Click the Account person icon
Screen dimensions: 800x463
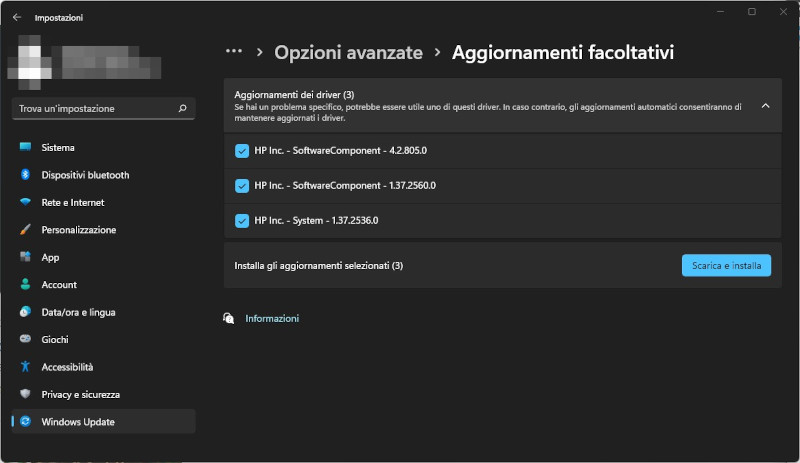click(x=26, y=285)
